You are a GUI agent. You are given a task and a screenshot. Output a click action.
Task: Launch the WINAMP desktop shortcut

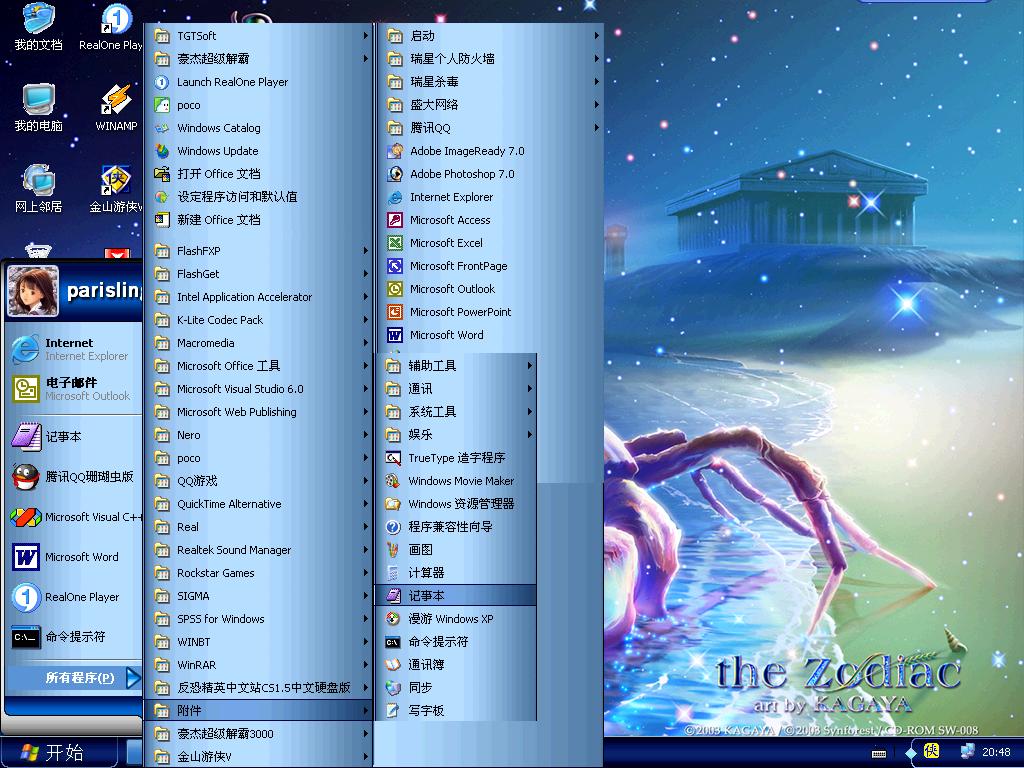116,108
